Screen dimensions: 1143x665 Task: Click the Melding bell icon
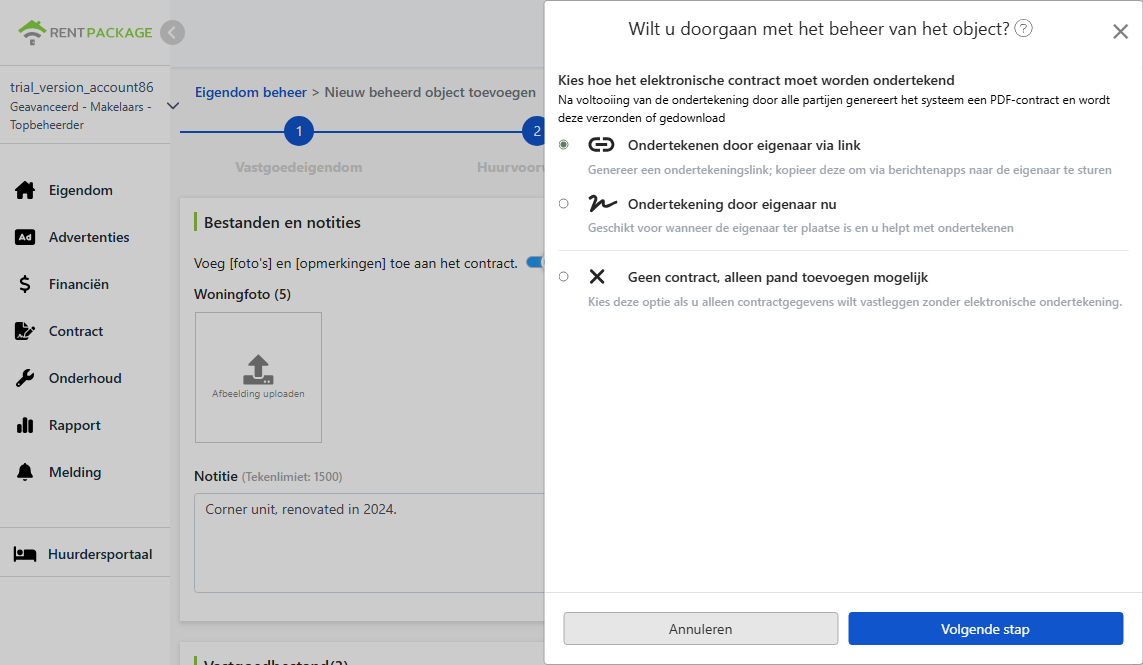25,472
